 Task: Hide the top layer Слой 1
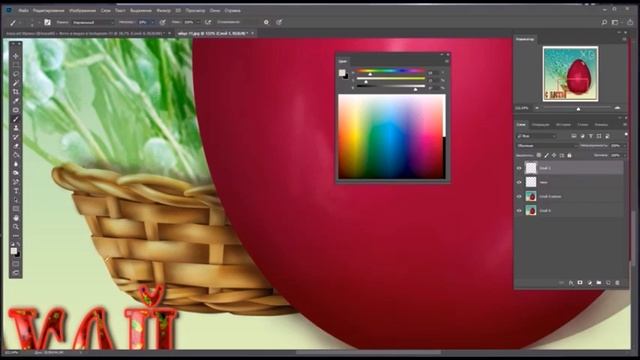(x=519, y=168)
